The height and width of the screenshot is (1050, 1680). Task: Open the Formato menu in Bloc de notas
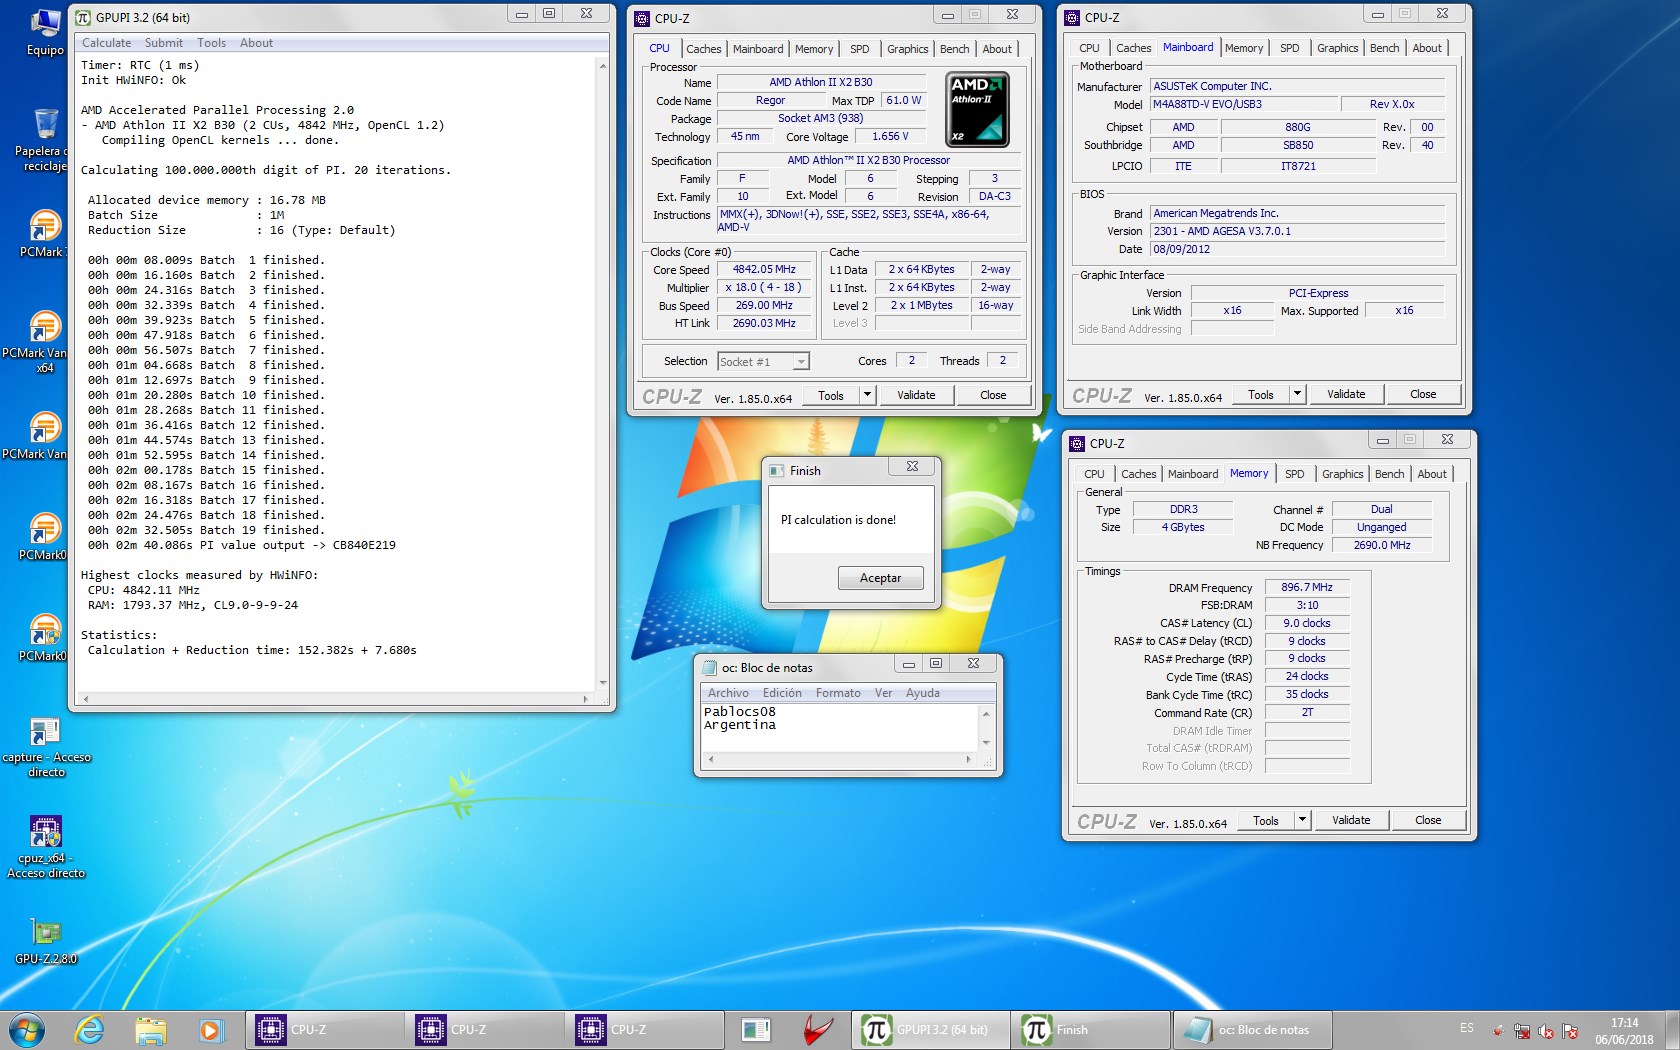(838, 693)
